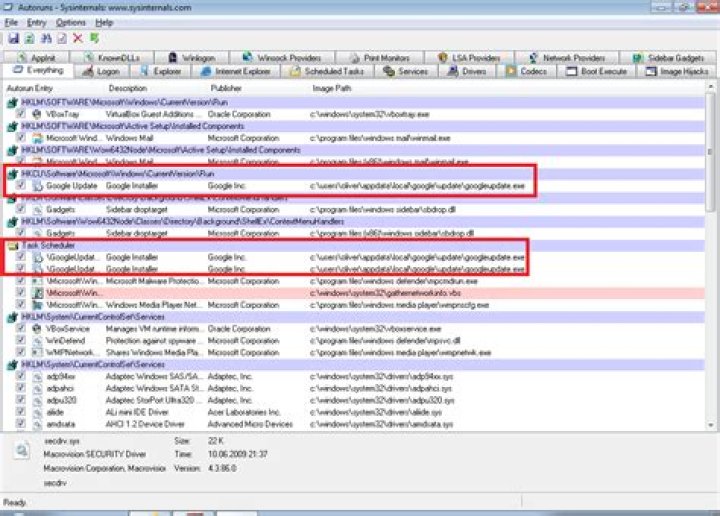The width and height of the screenshot is (720, 516).
Task: Open the Image Hijacks tab
Action: click(x=677, y=72)
